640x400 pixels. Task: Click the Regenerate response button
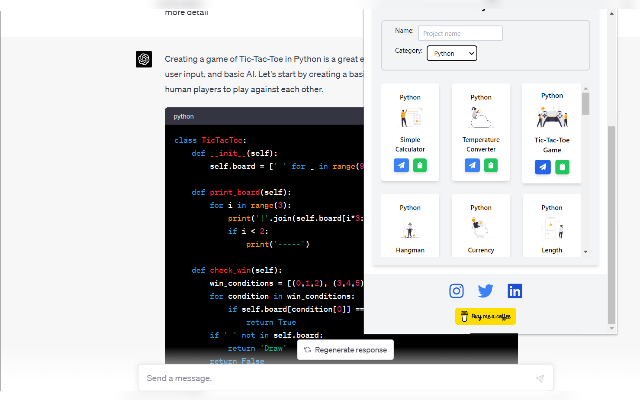(x=345, y=350)
